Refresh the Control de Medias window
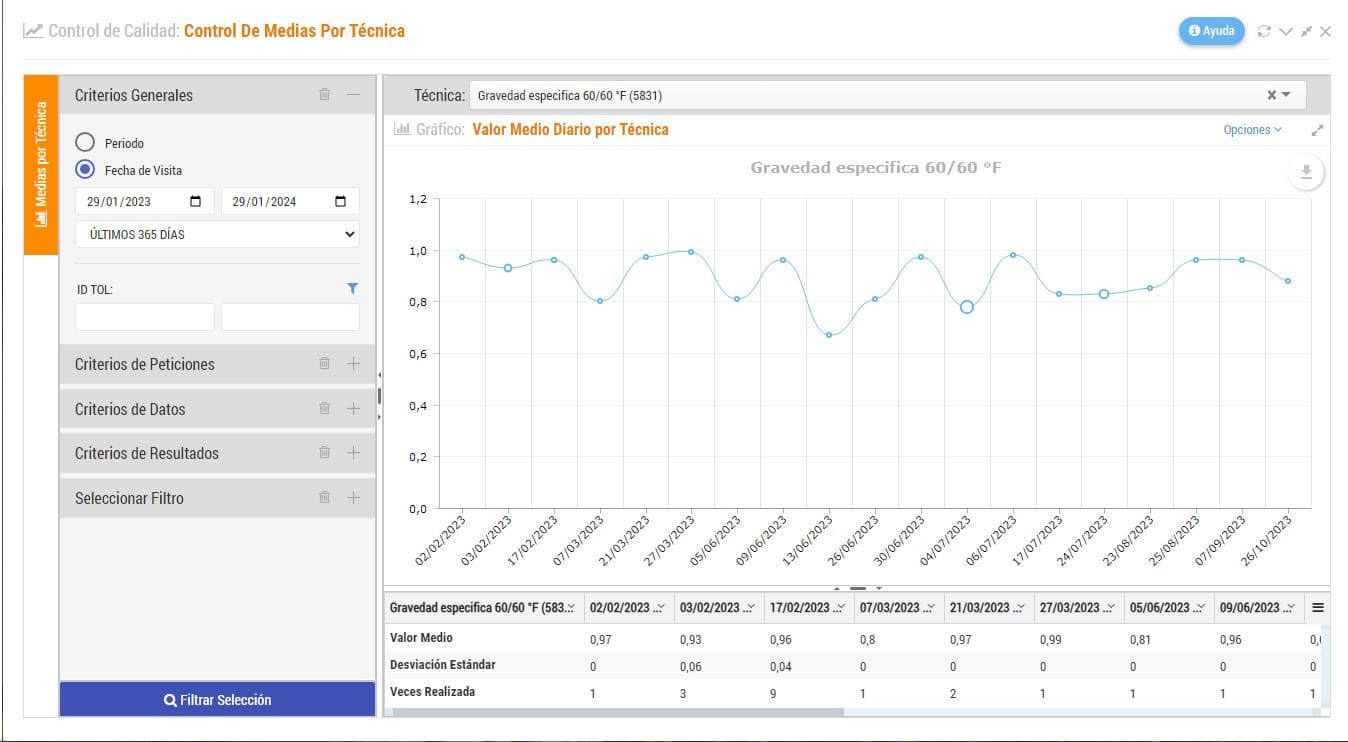This screenshot has height=742, width=1348. click(1264, 31)
